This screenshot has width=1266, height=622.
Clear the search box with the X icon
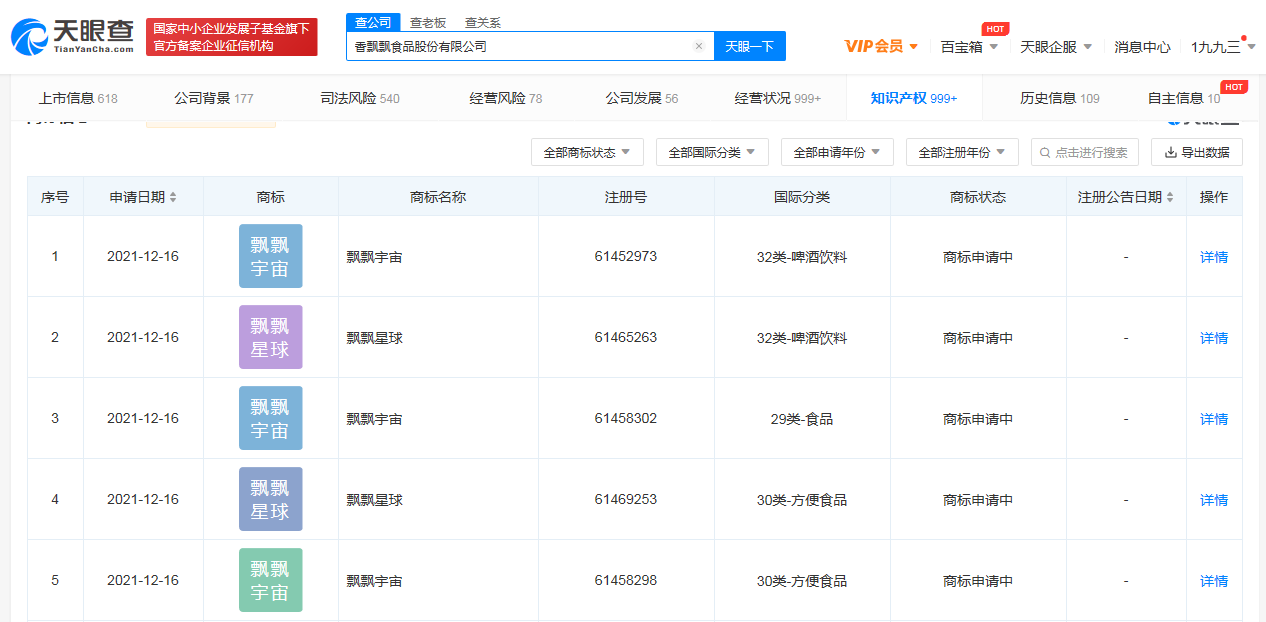[698, 46]
